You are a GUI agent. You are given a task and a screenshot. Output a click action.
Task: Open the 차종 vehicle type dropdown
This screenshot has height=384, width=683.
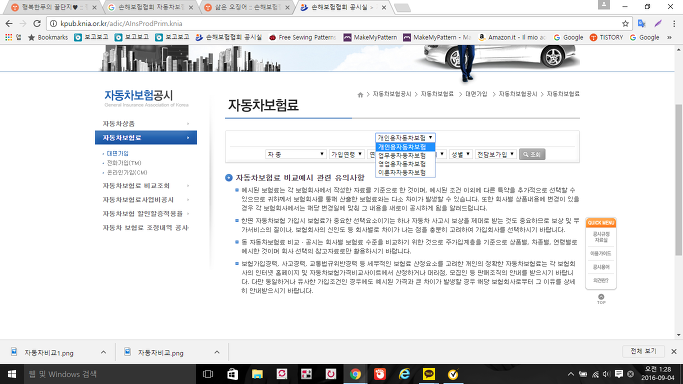click(x=295, y=154)
